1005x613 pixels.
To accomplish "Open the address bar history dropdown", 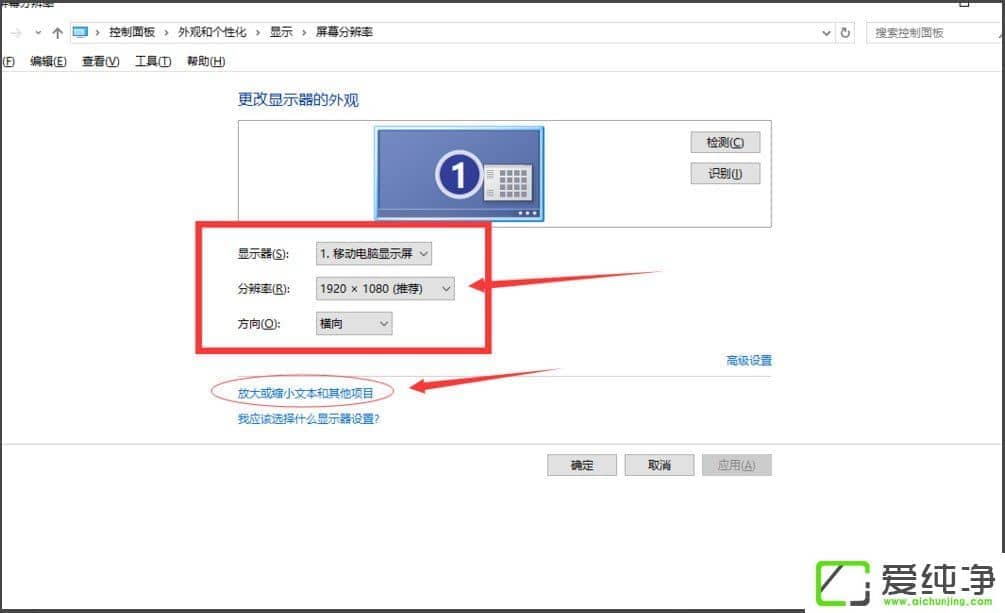I will (825, 31).
